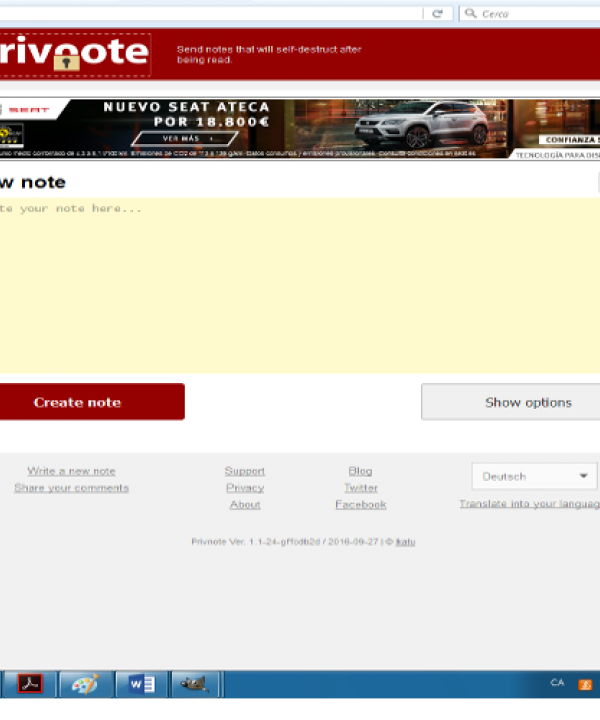Click the Privnote logo
This screenshot has height=720, width=600.
point(75,54)
